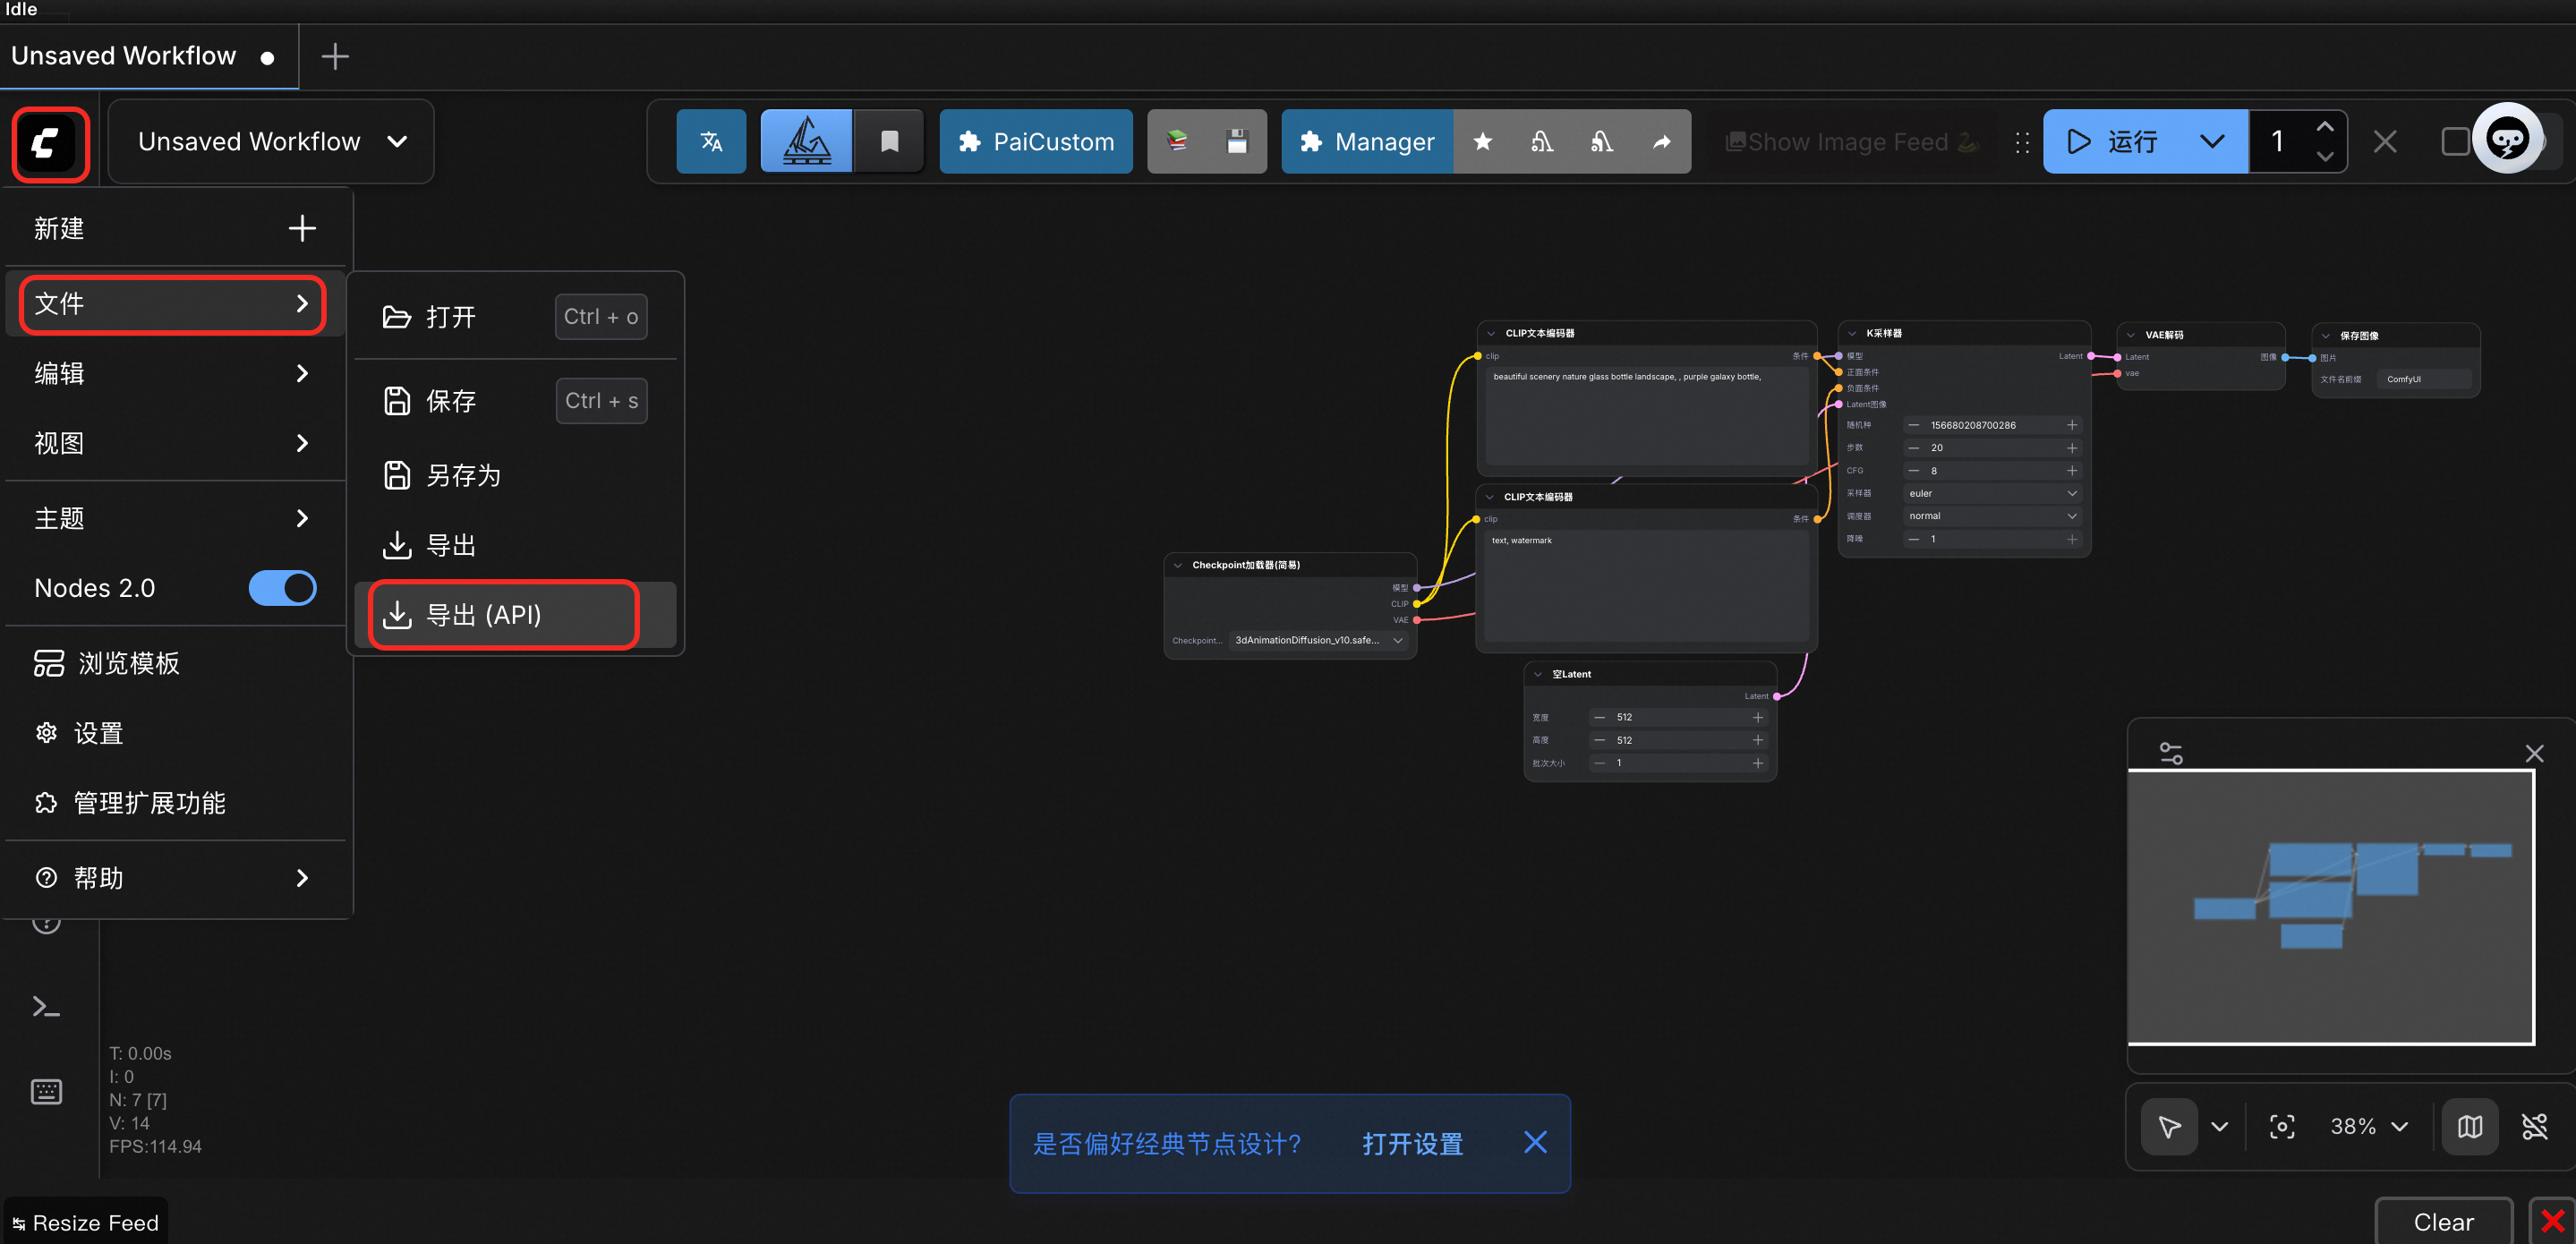Image resolution: width=2576 pixels, height=1244 pixels.
Task: Open dropdown arrow next to 运行 button
Action: point(2212,141)
